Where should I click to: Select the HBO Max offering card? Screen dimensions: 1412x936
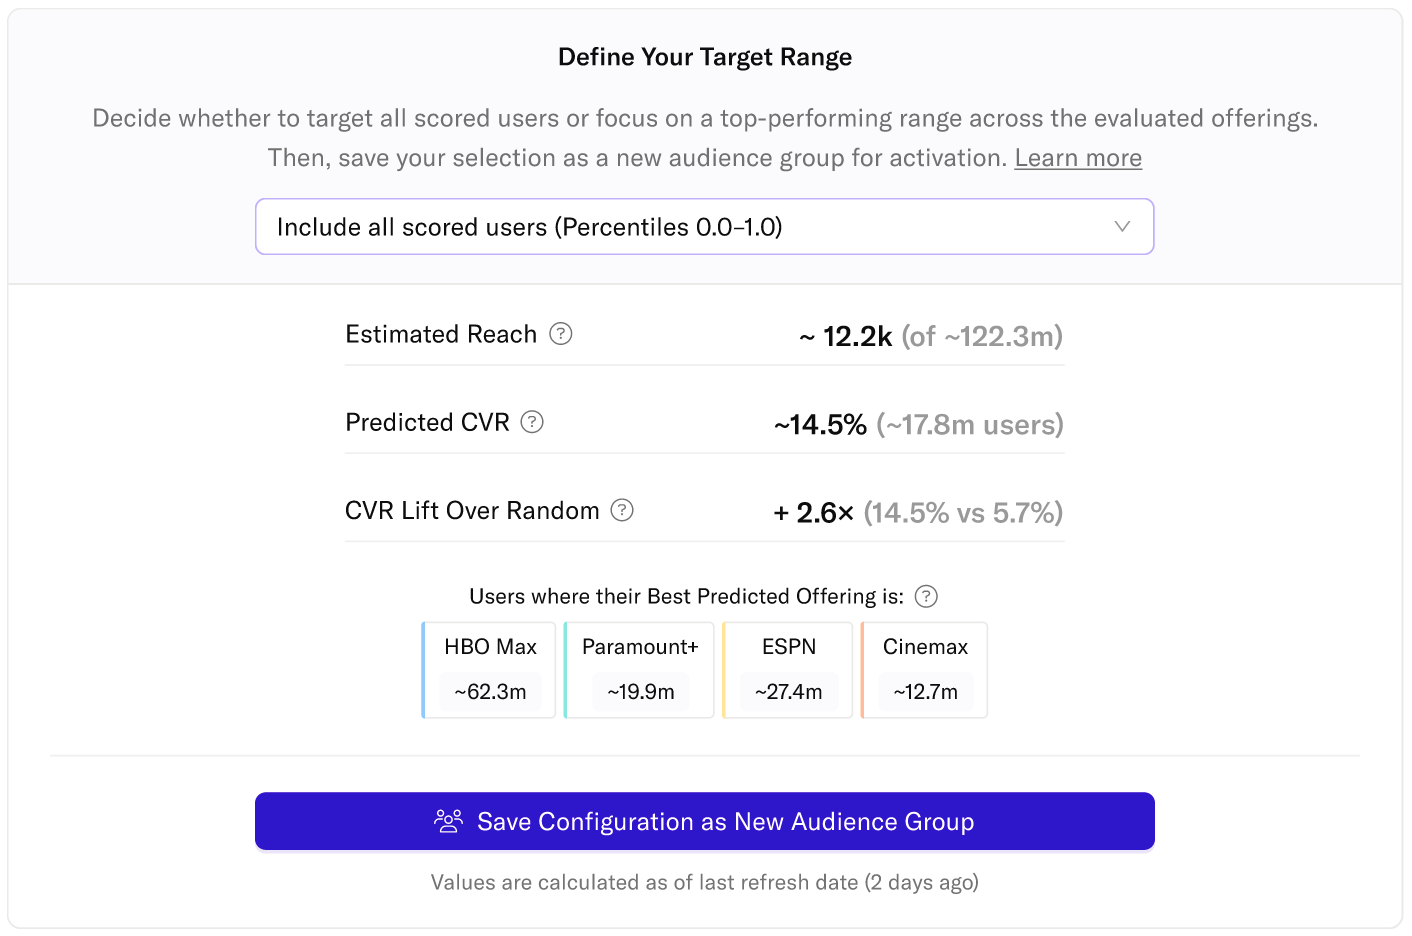click(x=489, y=648)
